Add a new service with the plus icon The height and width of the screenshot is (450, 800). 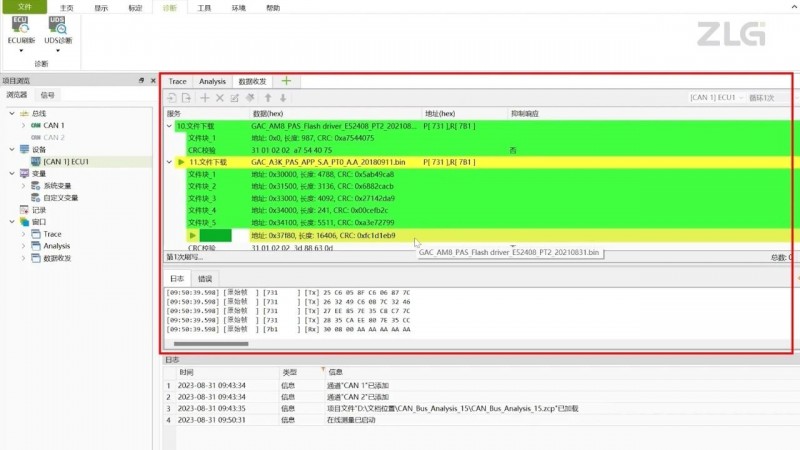point(205,97)
